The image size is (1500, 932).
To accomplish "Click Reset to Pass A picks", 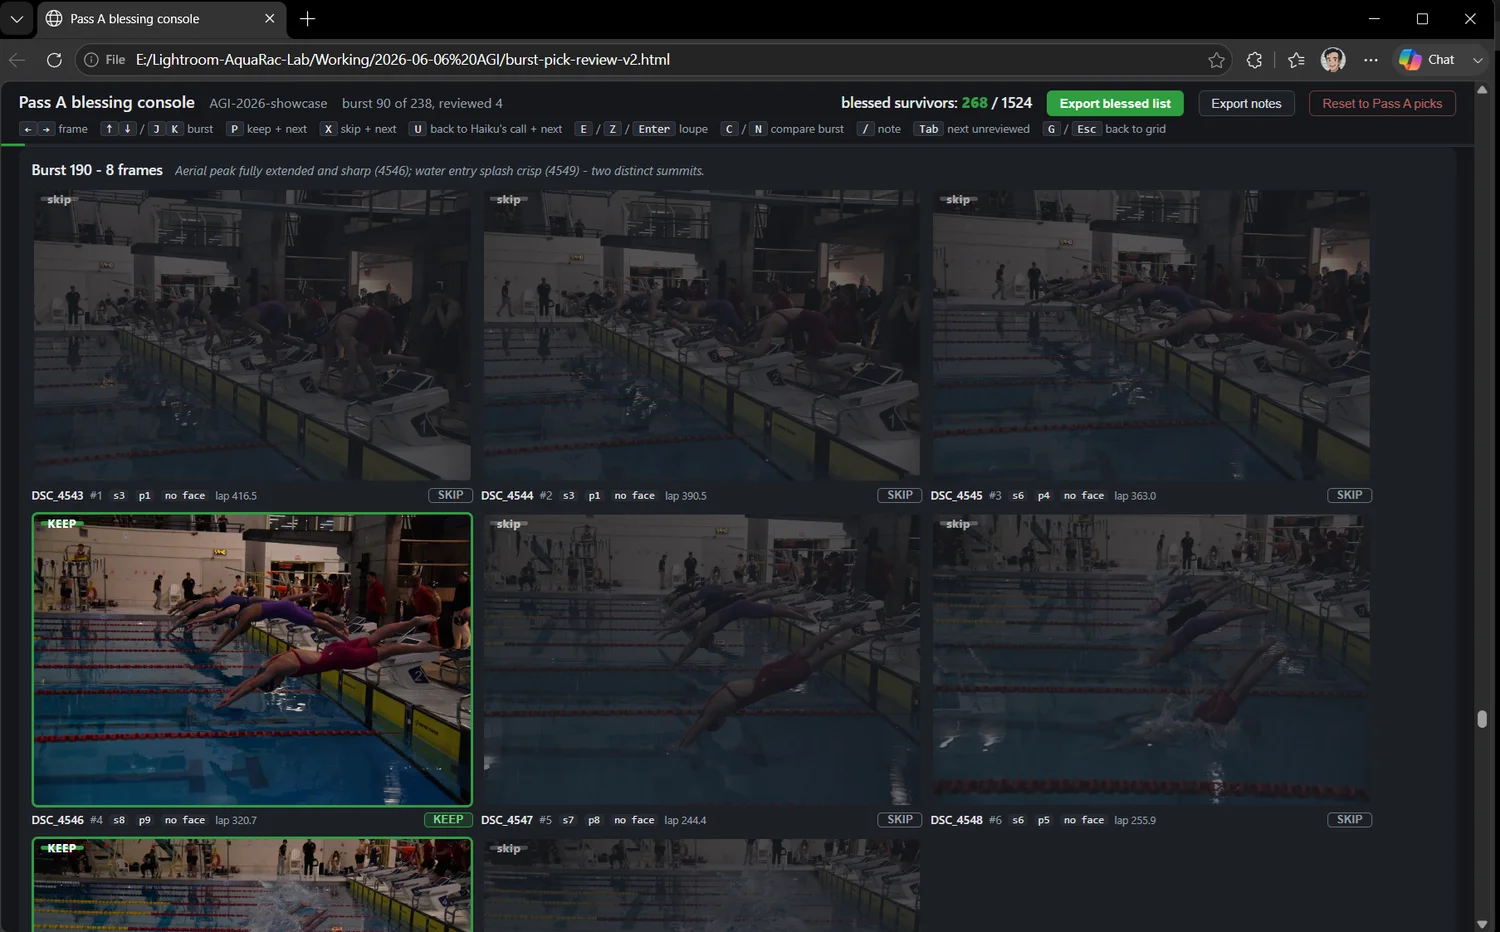I will pyautogui.click(x=1382, y=103).
